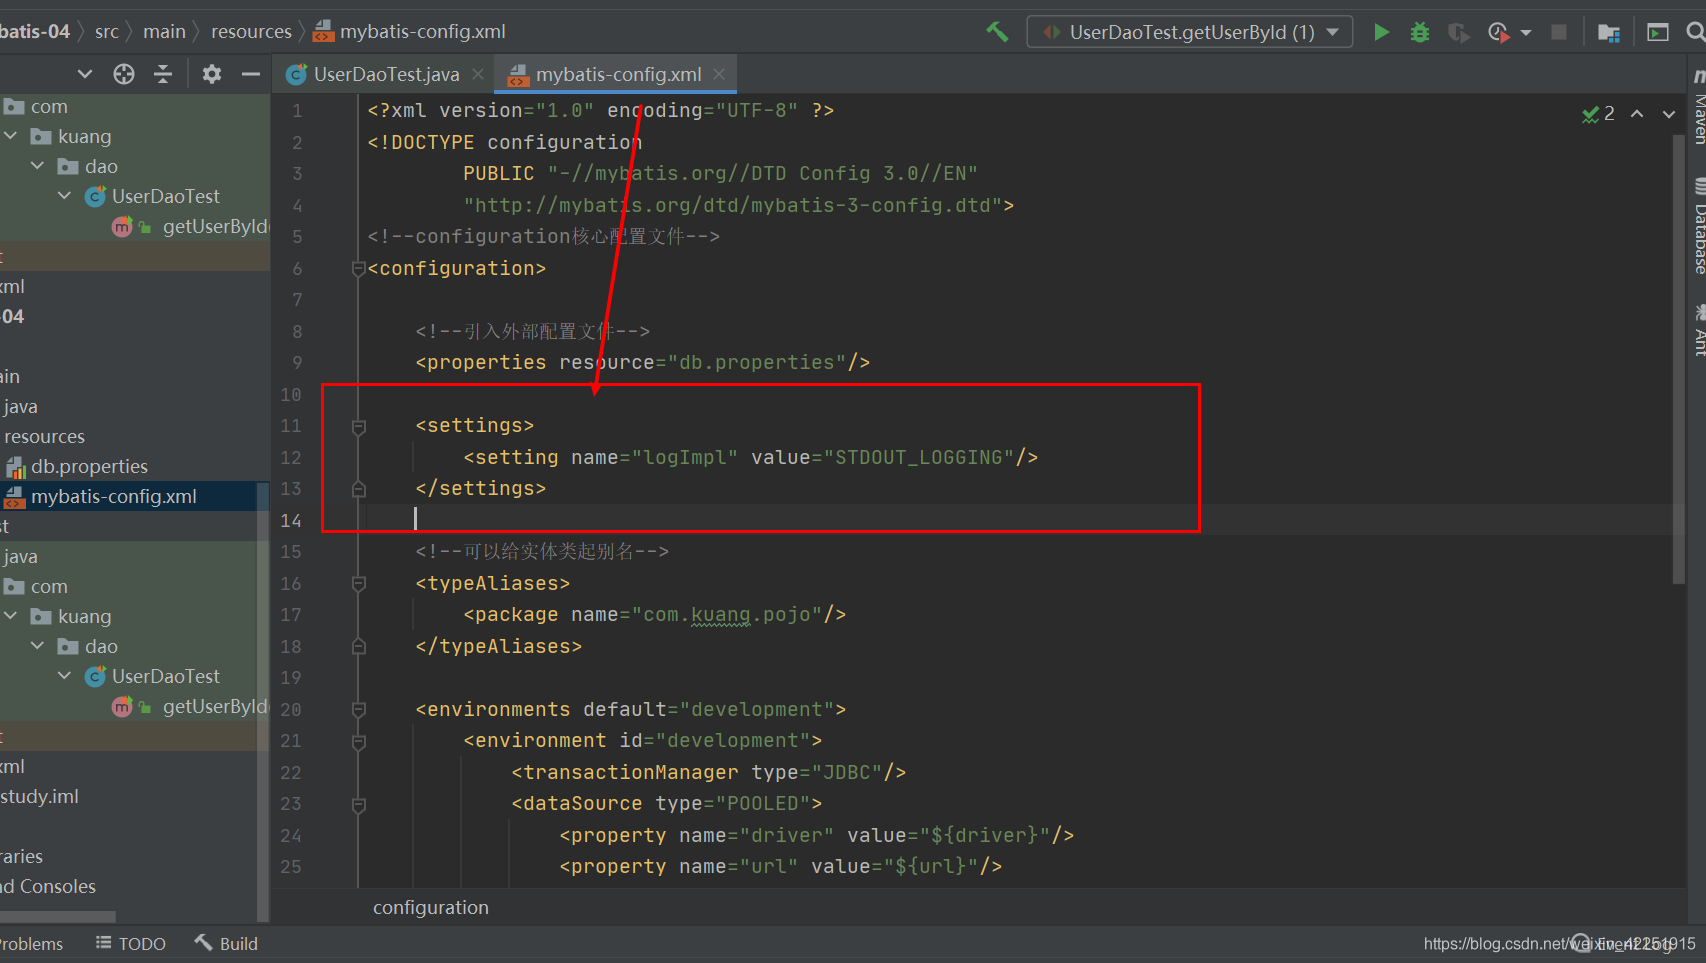
Task: Click the Select Opened File target icon
Action: pyautogui.click(x=124, y=74)
